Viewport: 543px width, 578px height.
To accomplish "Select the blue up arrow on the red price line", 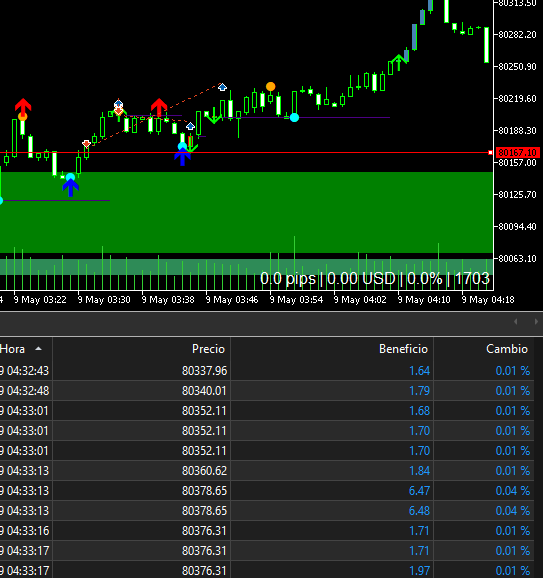I will 182,158.
